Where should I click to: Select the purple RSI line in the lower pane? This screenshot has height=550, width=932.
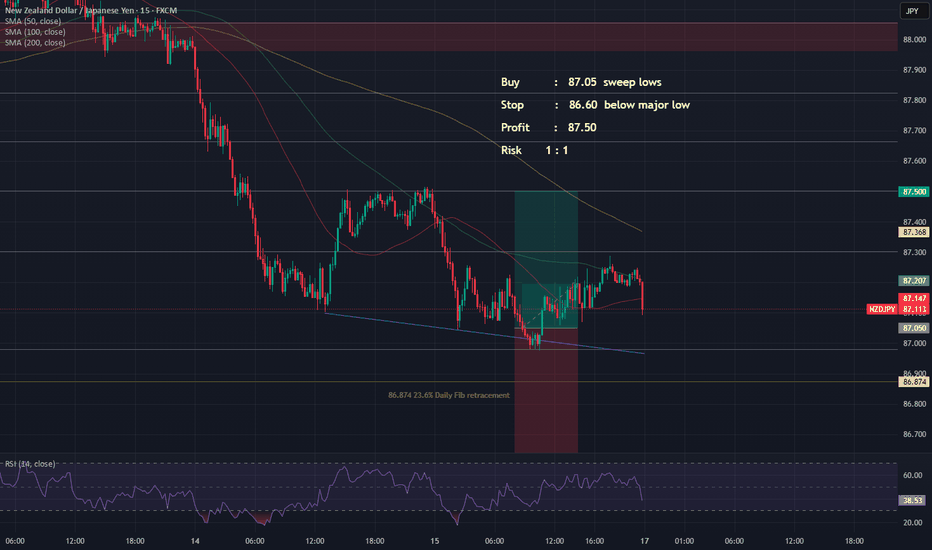pyautogui.click(x=321, y=497)
